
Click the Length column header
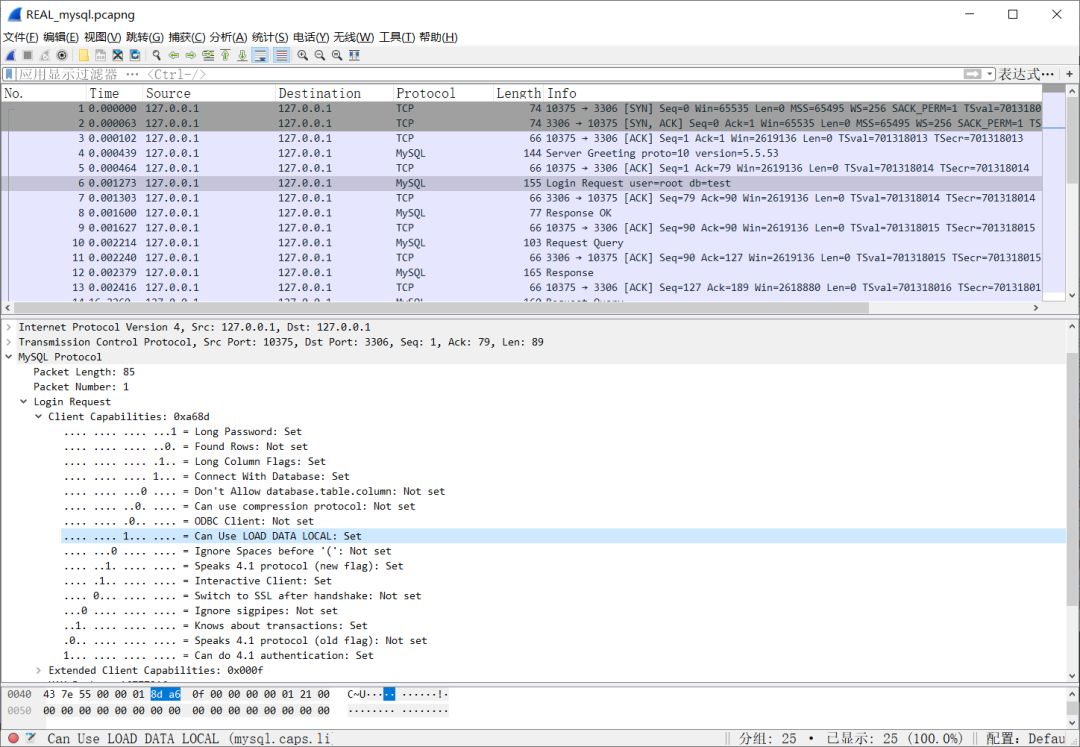click(x=518, y=93)
